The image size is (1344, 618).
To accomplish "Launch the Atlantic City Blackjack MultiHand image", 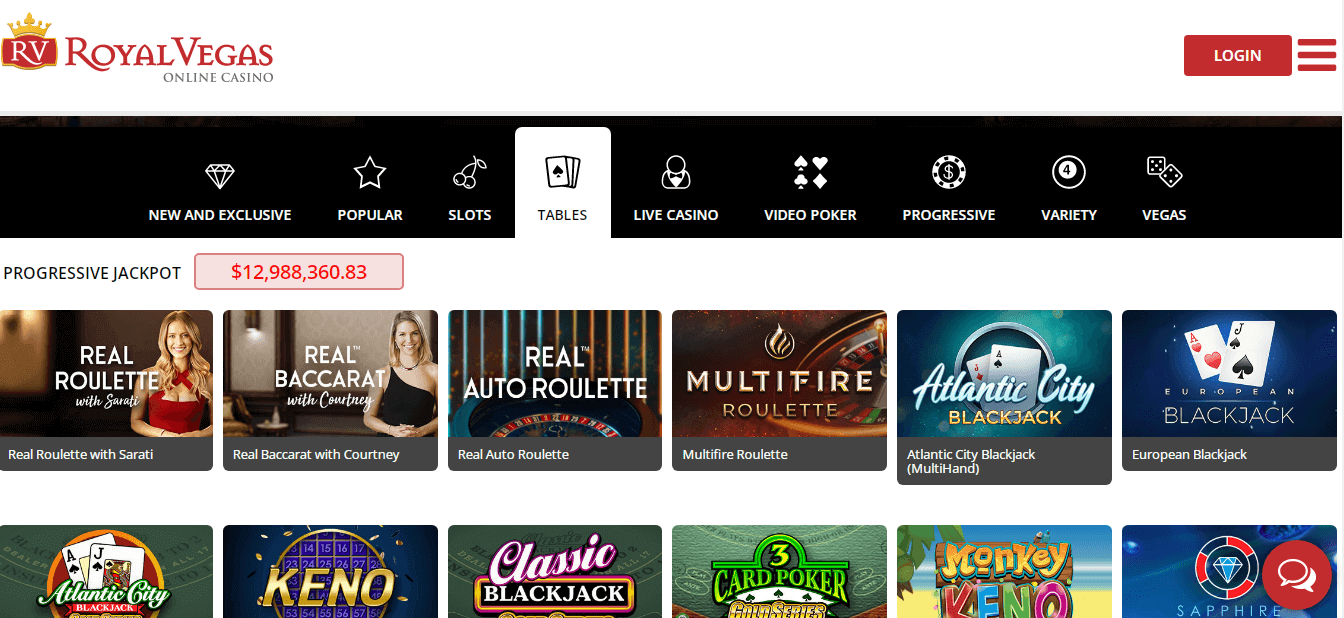I will click(x=1004, y=373).
